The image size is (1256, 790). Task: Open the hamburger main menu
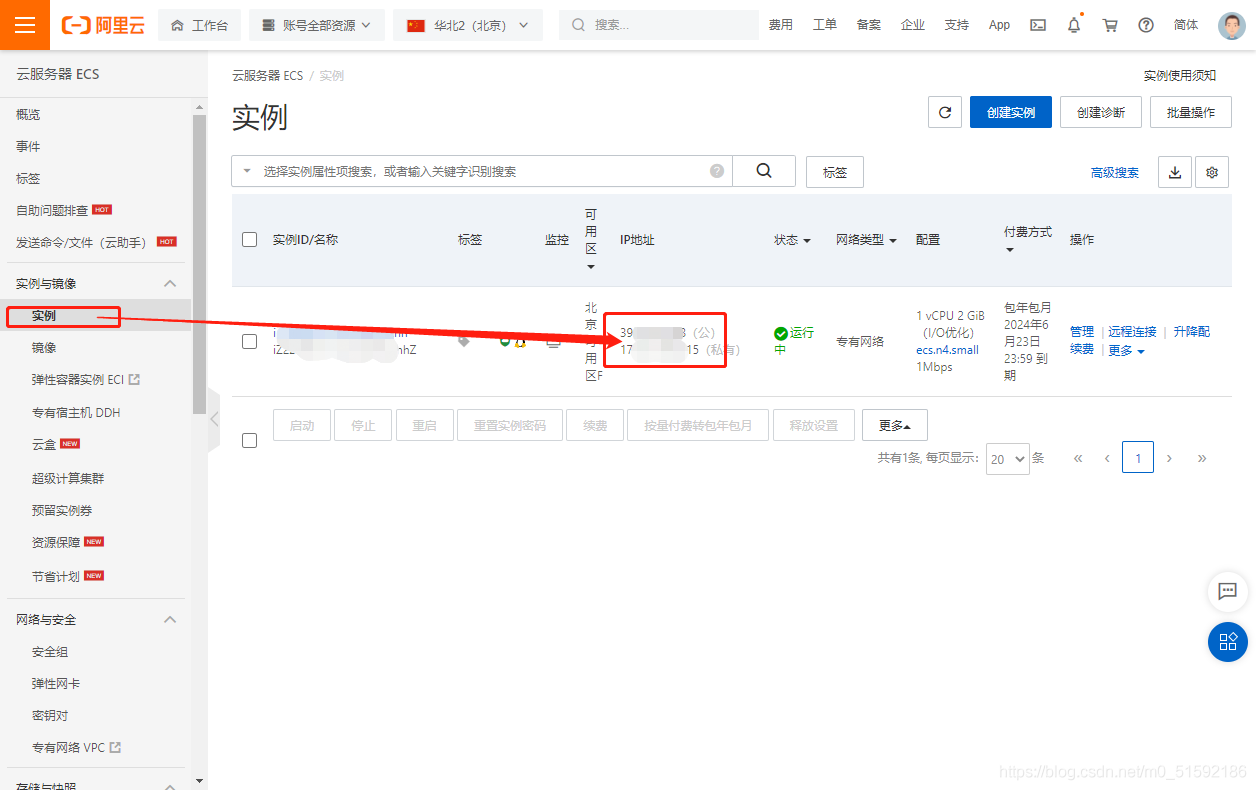(25, 25)
